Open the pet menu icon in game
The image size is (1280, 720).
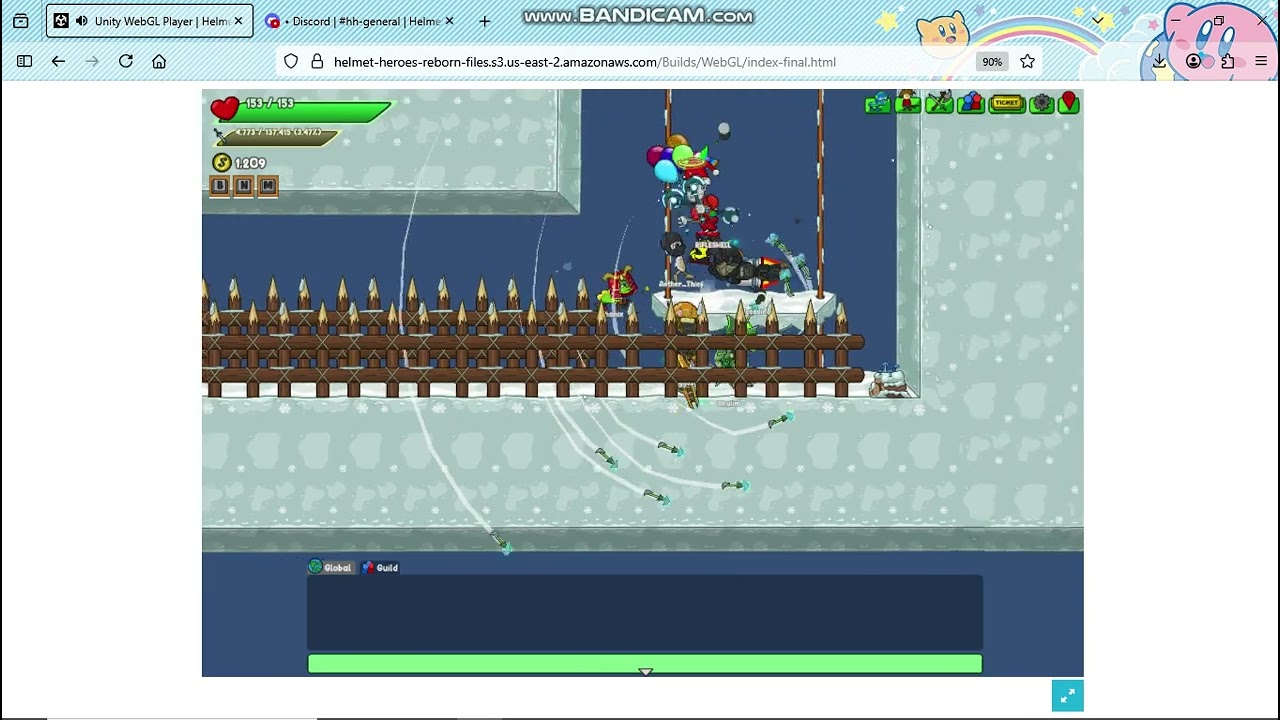877,103
